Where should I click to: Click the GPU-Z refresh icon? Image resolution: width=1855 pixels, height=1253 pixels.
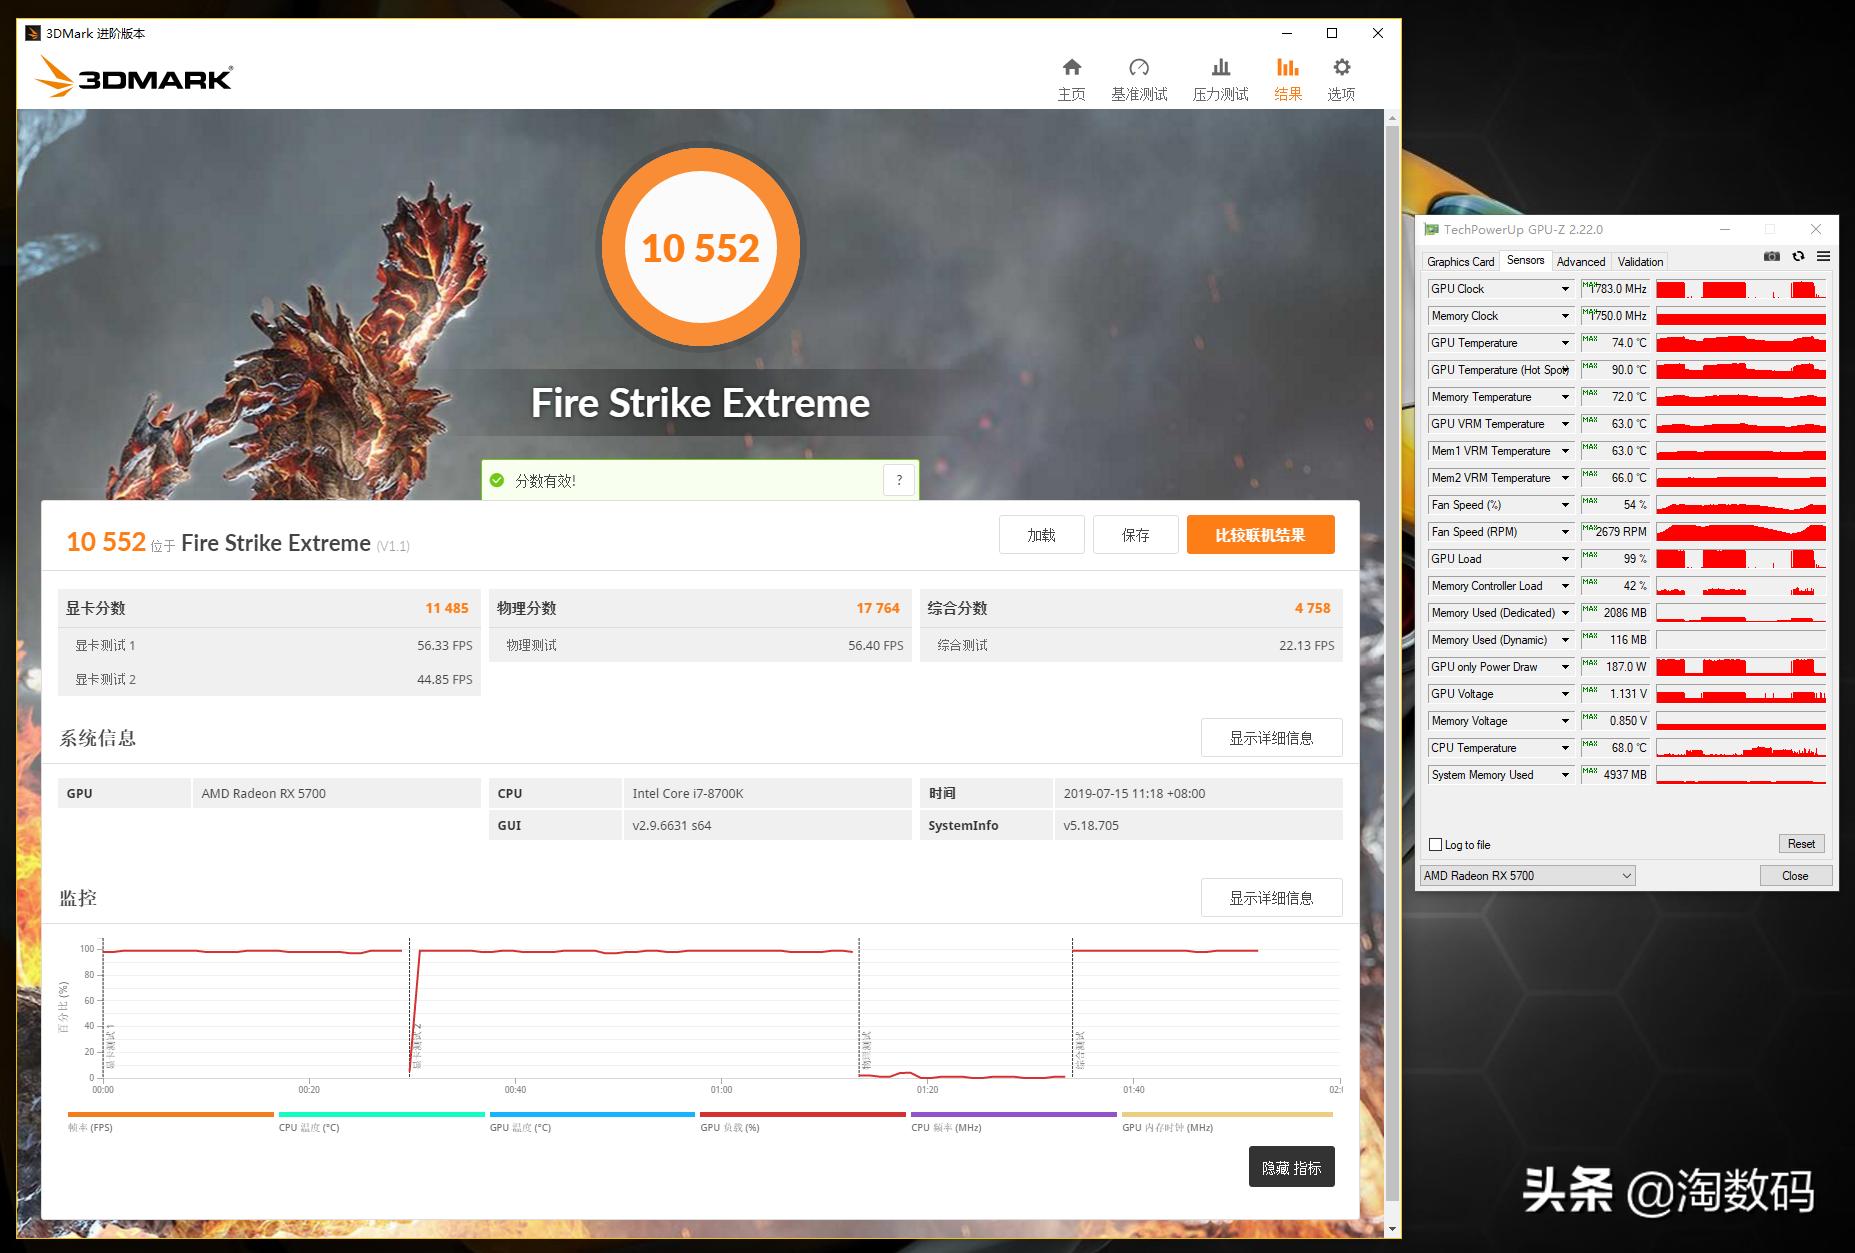pyautogui.click(x=1798, y=257)
